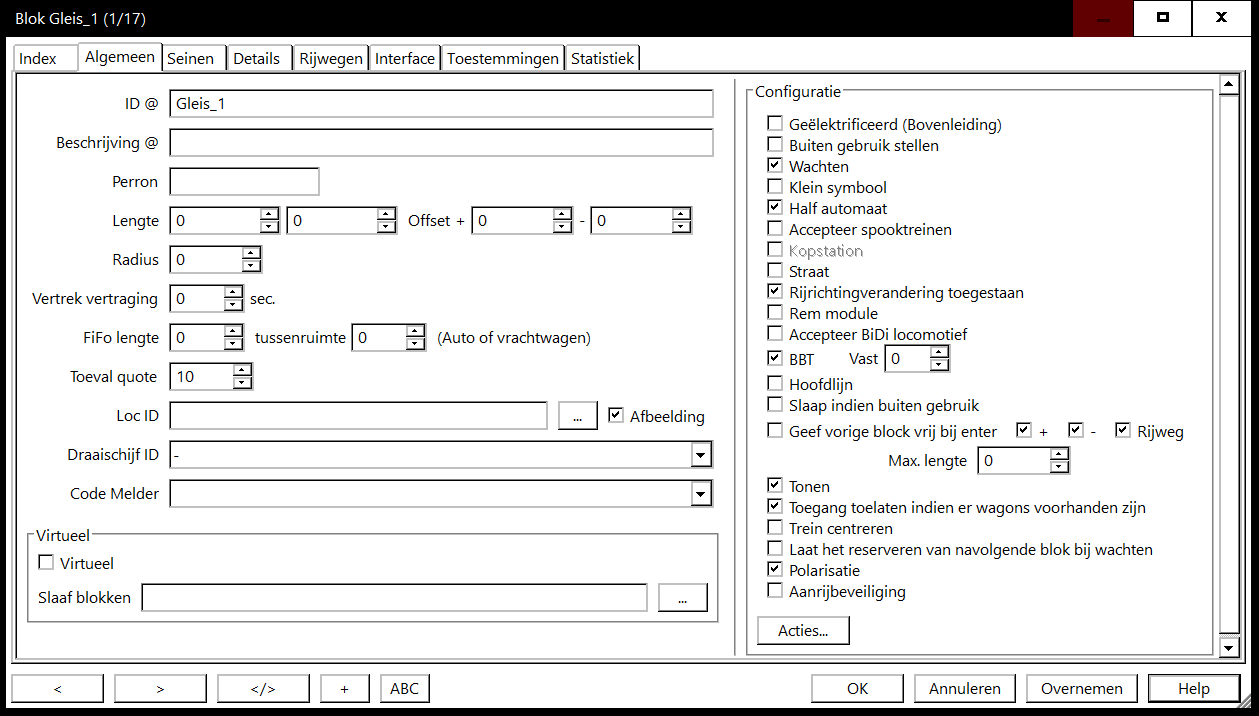Go to next block with > button

click(160, 688)
